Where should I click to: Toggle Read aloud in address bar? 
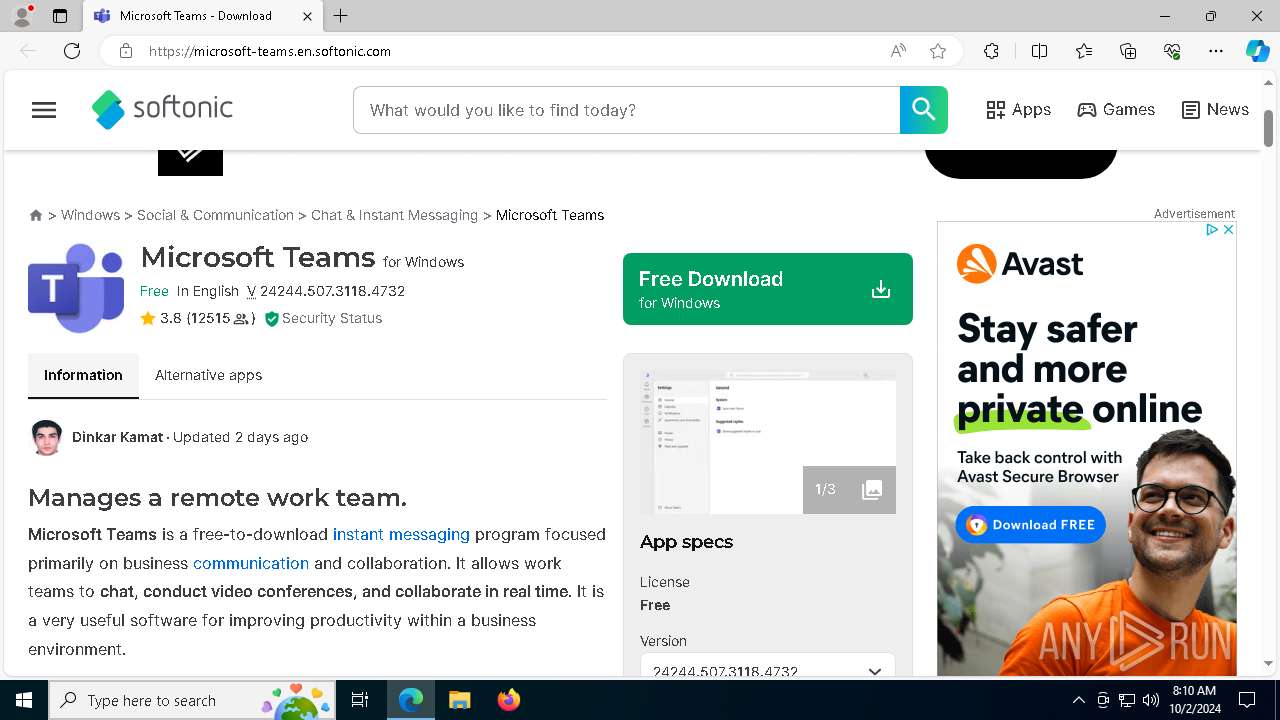coord(898,51)
